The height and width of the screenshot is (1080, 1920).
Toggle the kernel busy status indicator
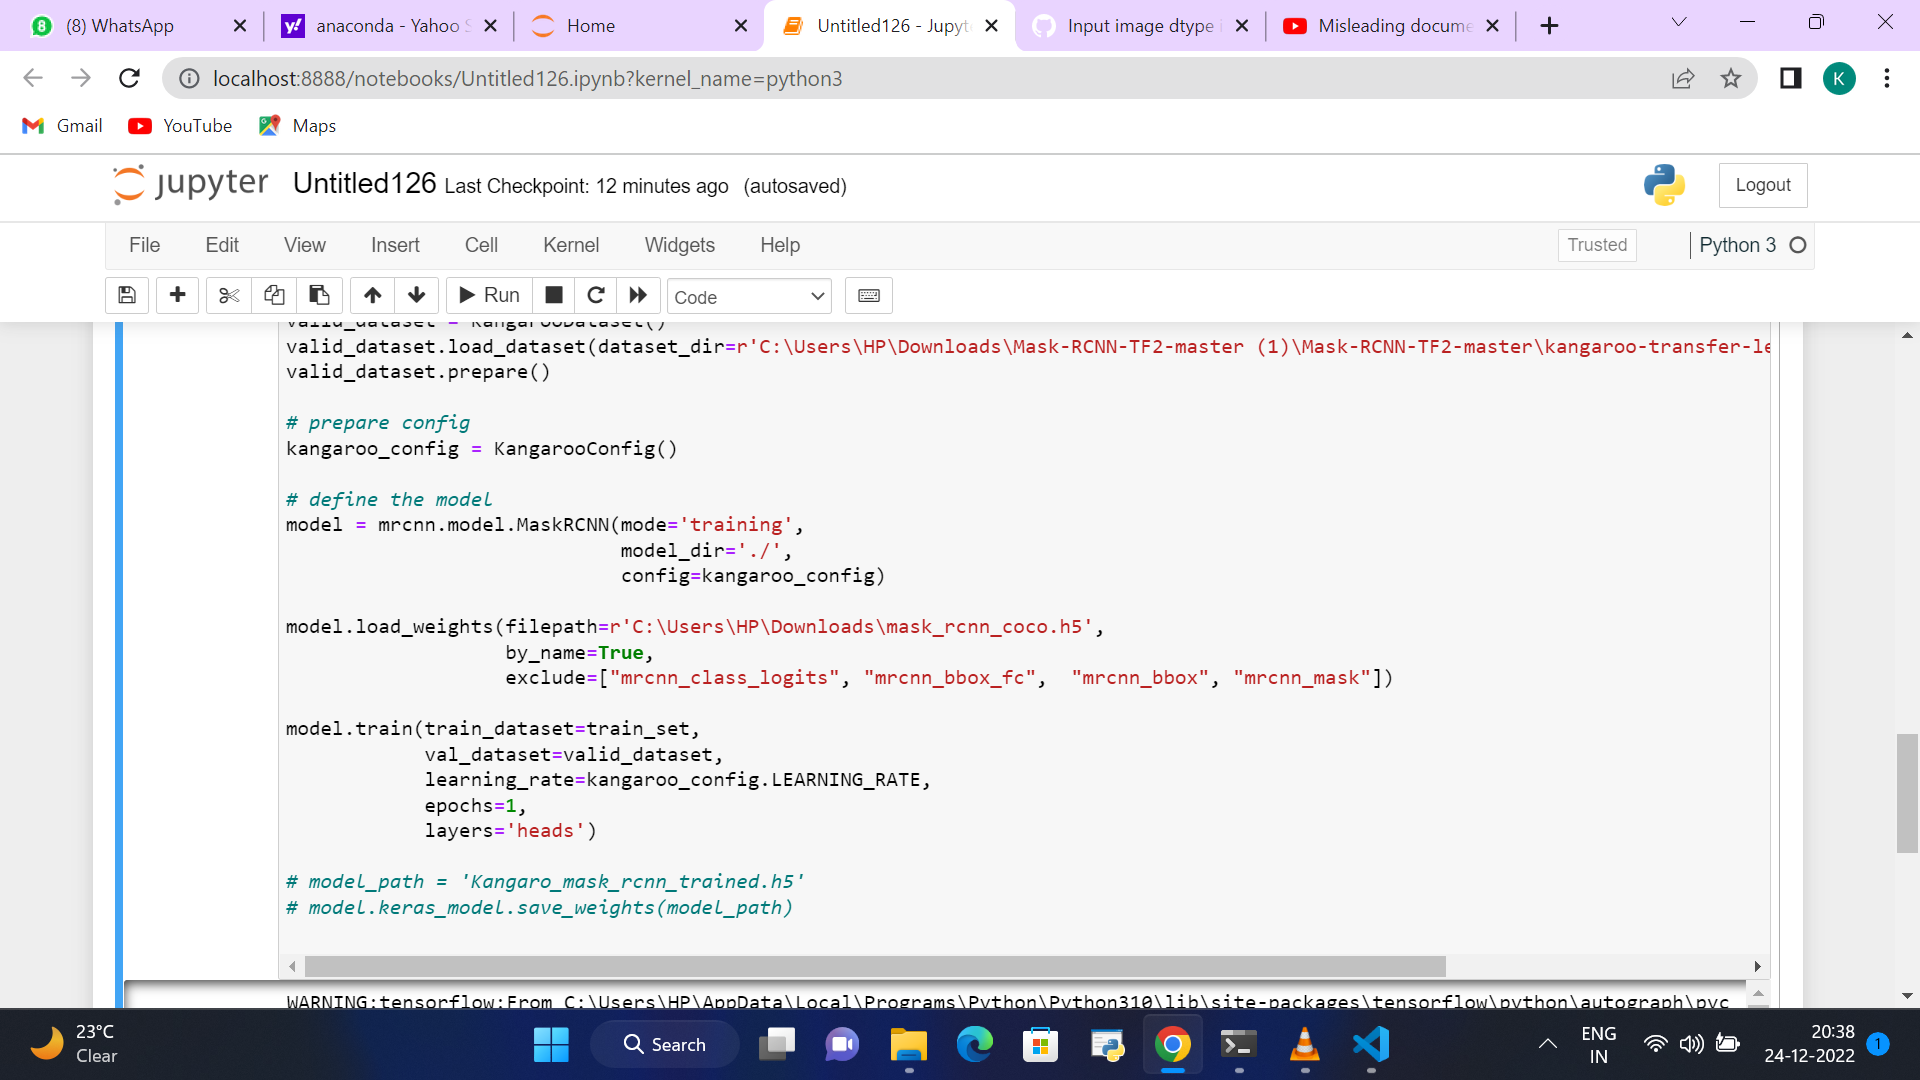click(1799, 245)
